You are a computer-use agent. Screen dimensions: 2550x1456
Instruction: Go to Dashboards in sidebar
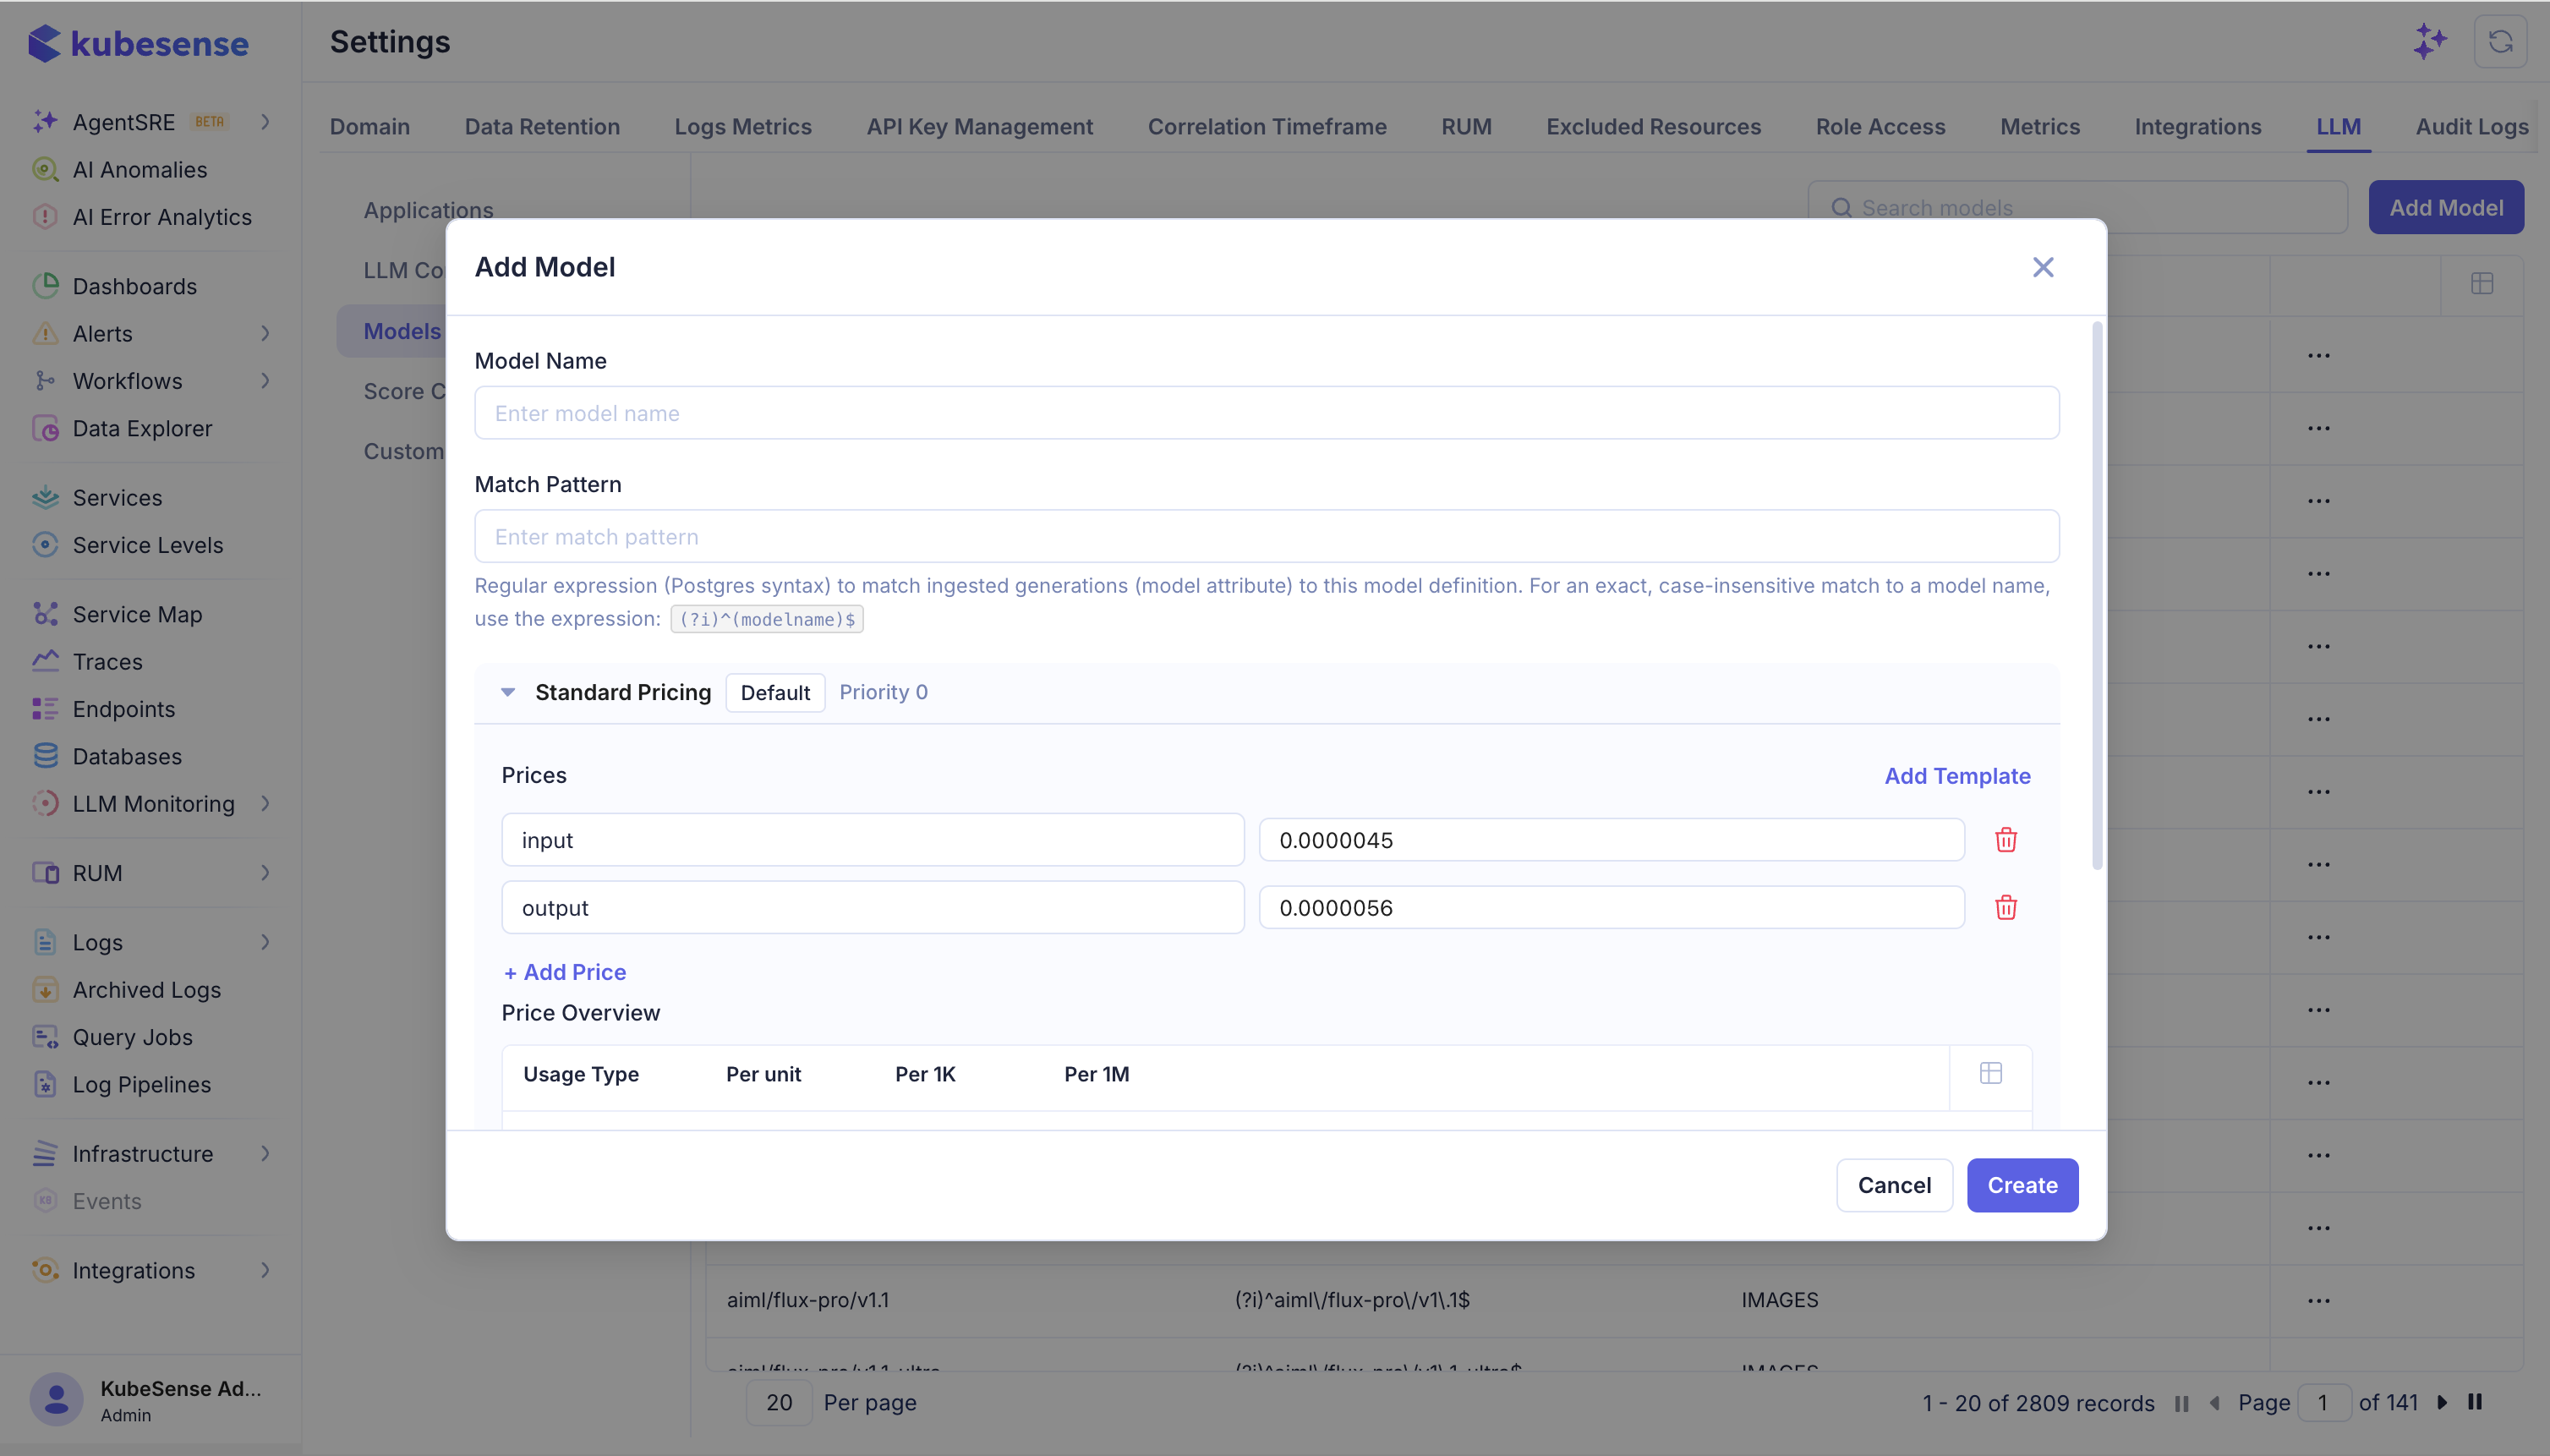coord(134,286)
